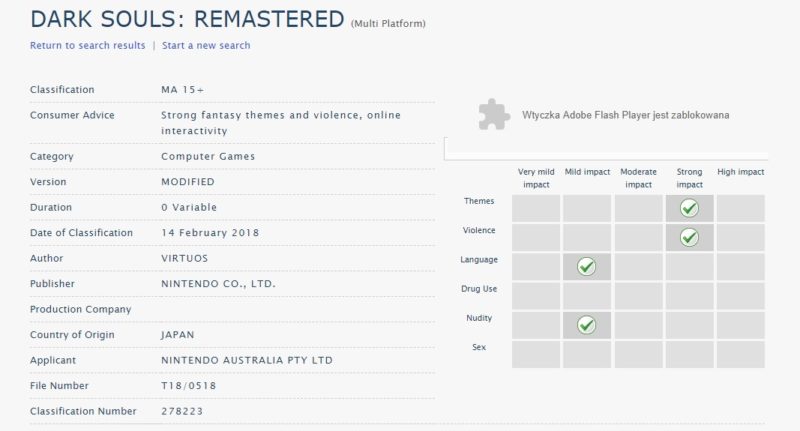The image size is (800, 431).
Task: Click the blocked Flash plugin puzzle icon
Action: [x=491, y=115]
